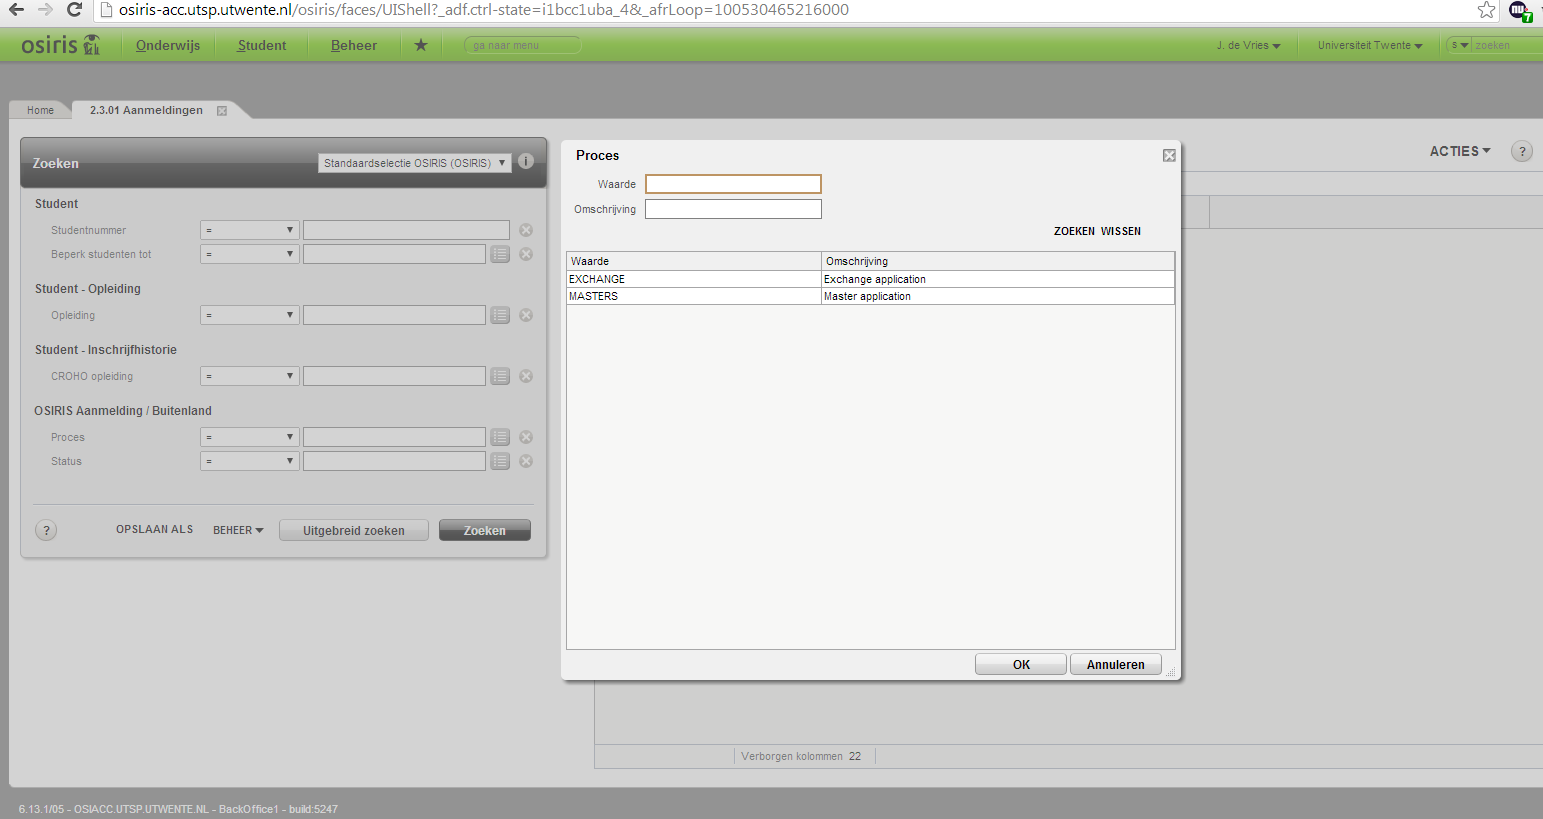Click the info icon in Zoeken header
This screenshot has width=1543, height=819.
coord(526,161)
